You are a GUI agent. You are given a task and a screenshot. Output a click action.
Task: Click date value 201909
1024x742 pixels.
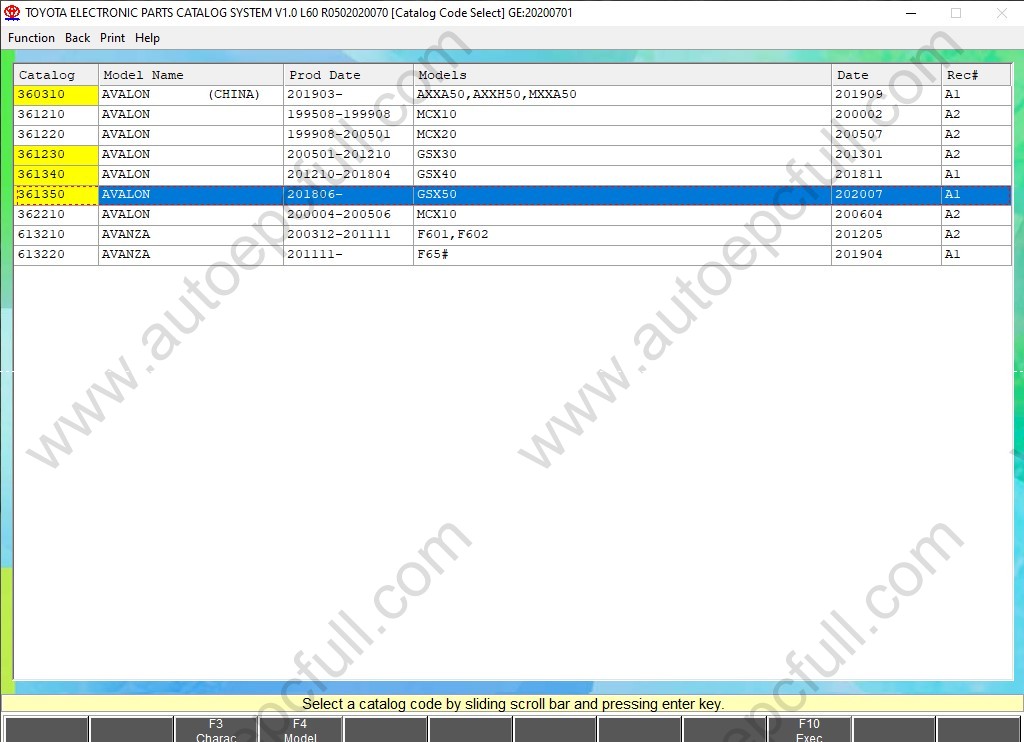(886, 95)
